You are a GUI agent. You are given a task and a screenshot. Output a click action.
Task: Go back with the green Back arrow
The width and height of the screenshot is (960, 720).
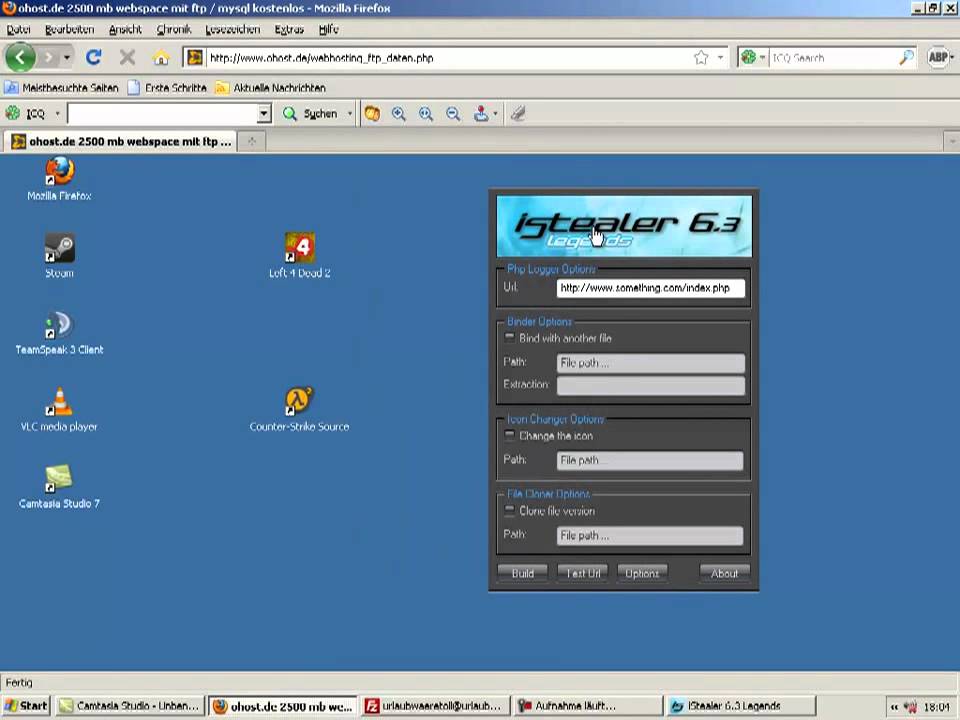tap(20, 58)
